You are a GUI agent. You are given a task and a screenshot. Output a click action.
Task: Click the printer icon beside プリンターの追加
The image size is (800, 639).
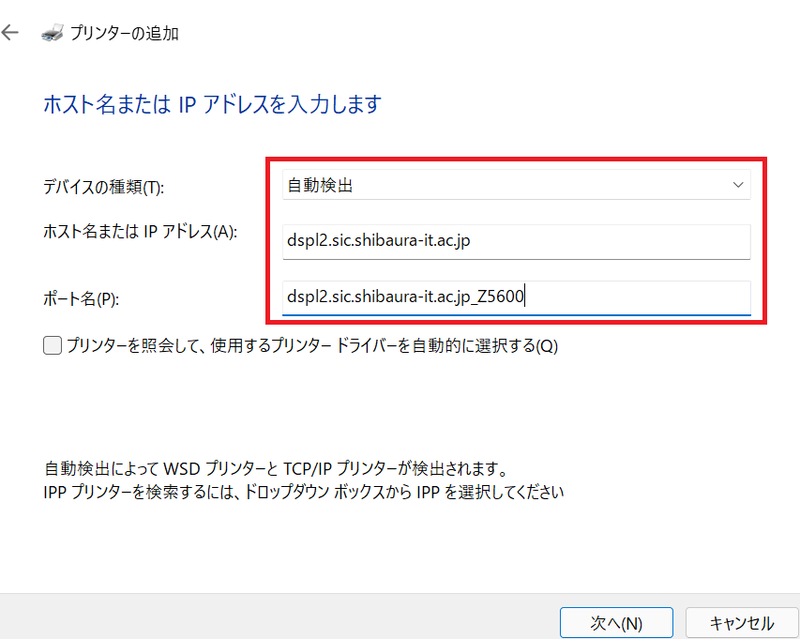coord(53,33)
